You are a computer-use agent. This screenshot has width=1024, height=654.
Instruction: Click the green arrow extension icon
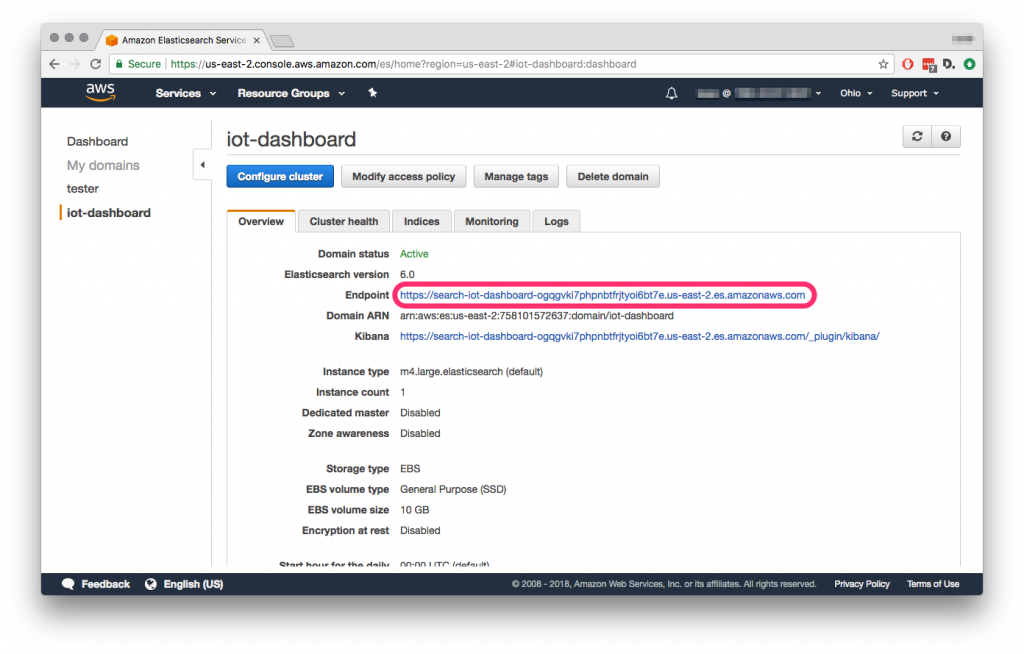pyautogui.click(x=969, y=63)
